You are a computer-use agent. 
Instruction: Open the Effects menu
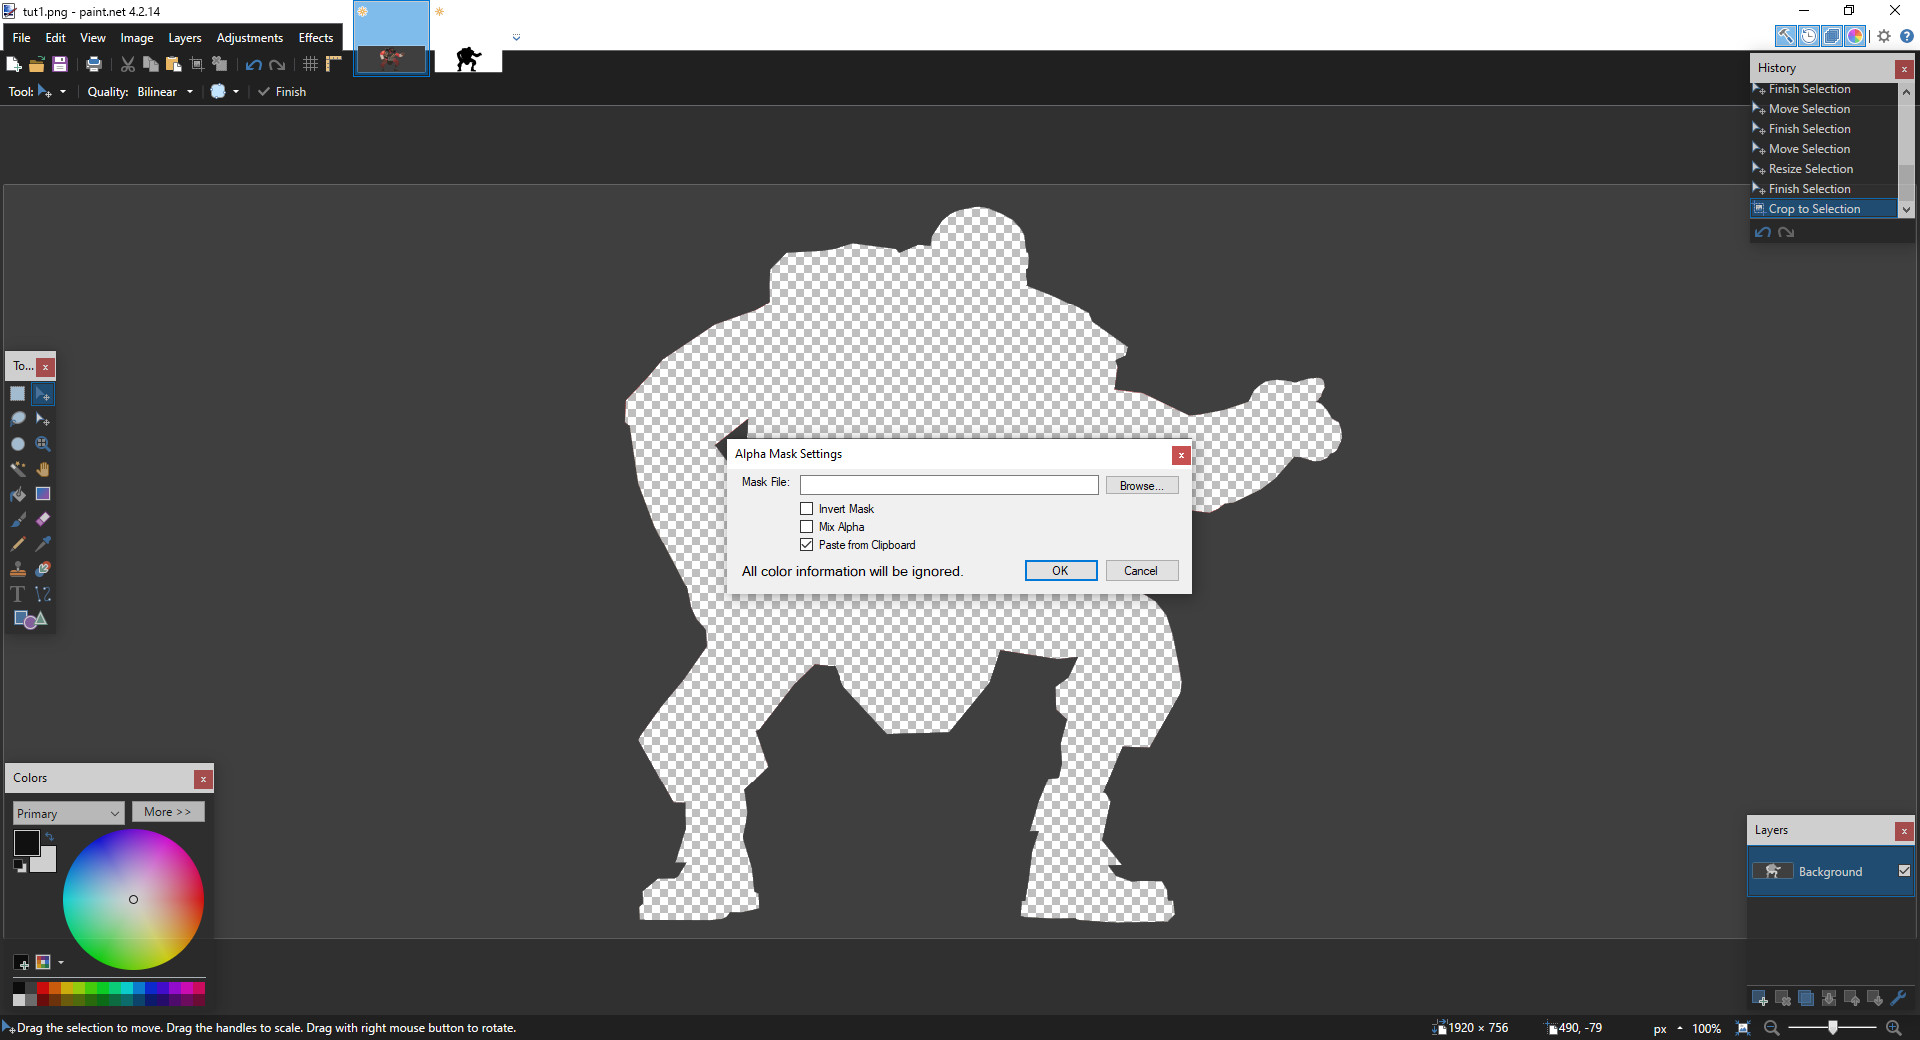(x=316, y=38)
